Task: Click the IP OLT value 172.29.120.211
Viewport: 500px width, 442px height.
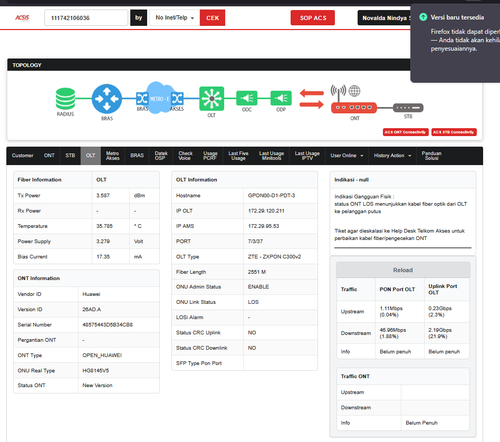Action: 266,211
